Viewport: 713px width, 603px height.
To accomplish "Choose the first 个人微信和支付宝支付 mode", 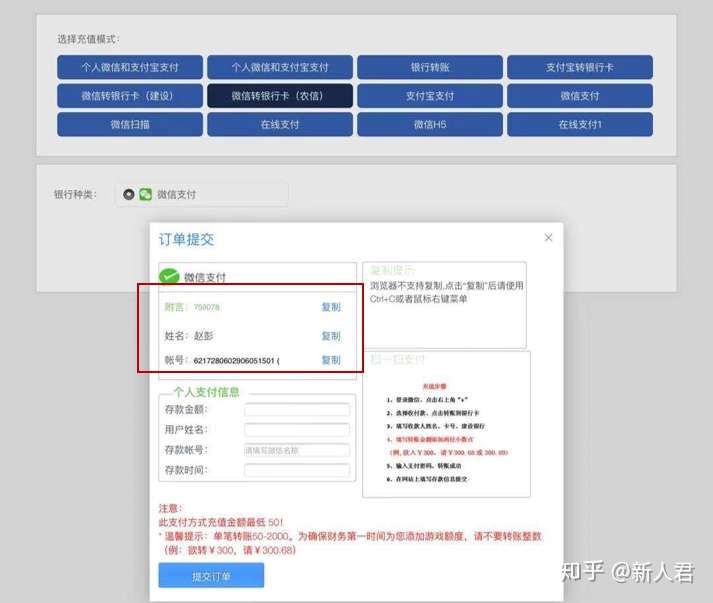I will [130, 67].
